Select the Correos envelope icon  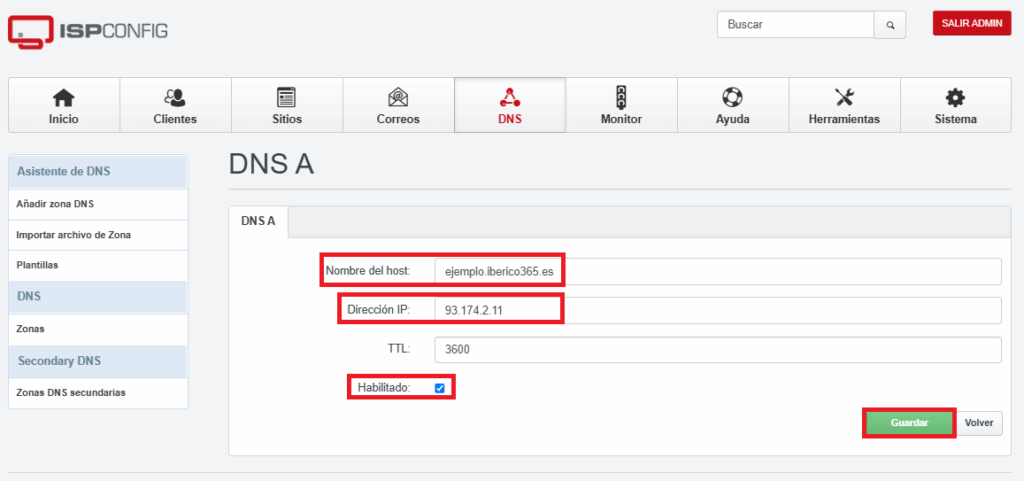(x=398, y=98)
